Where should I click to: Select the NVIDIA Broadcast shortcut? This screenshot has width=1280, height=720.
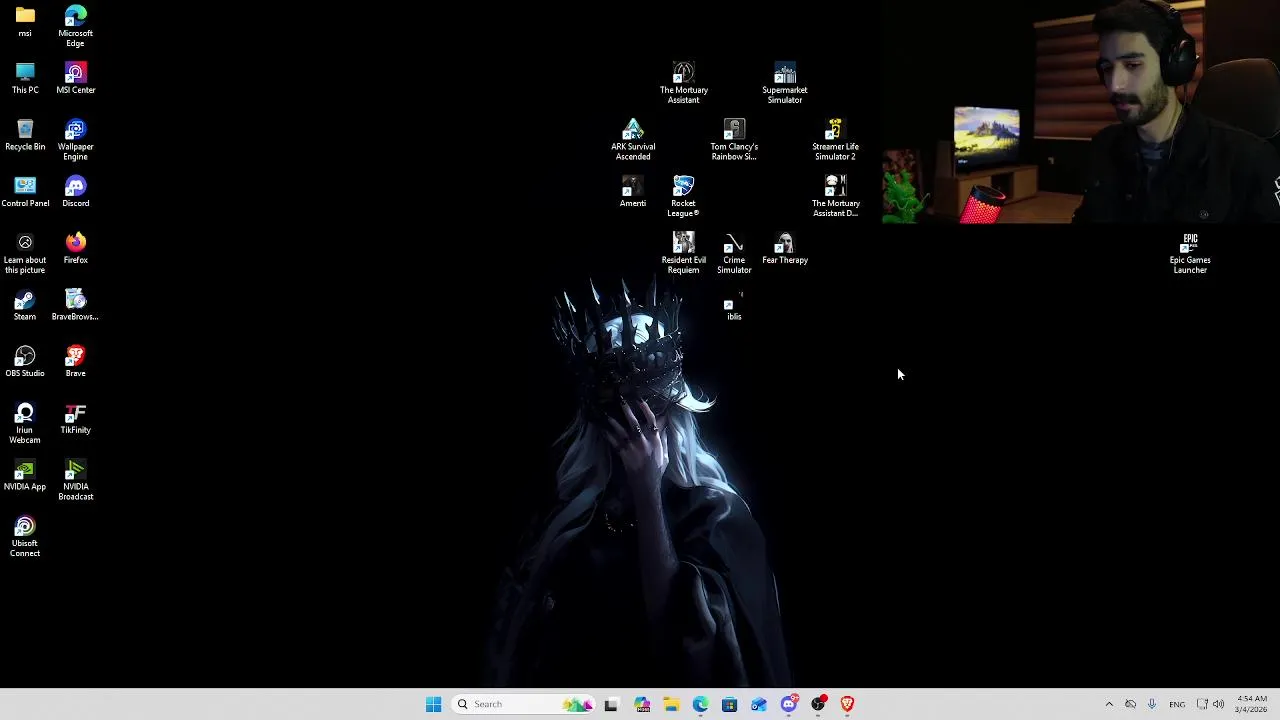pos(75,480)
